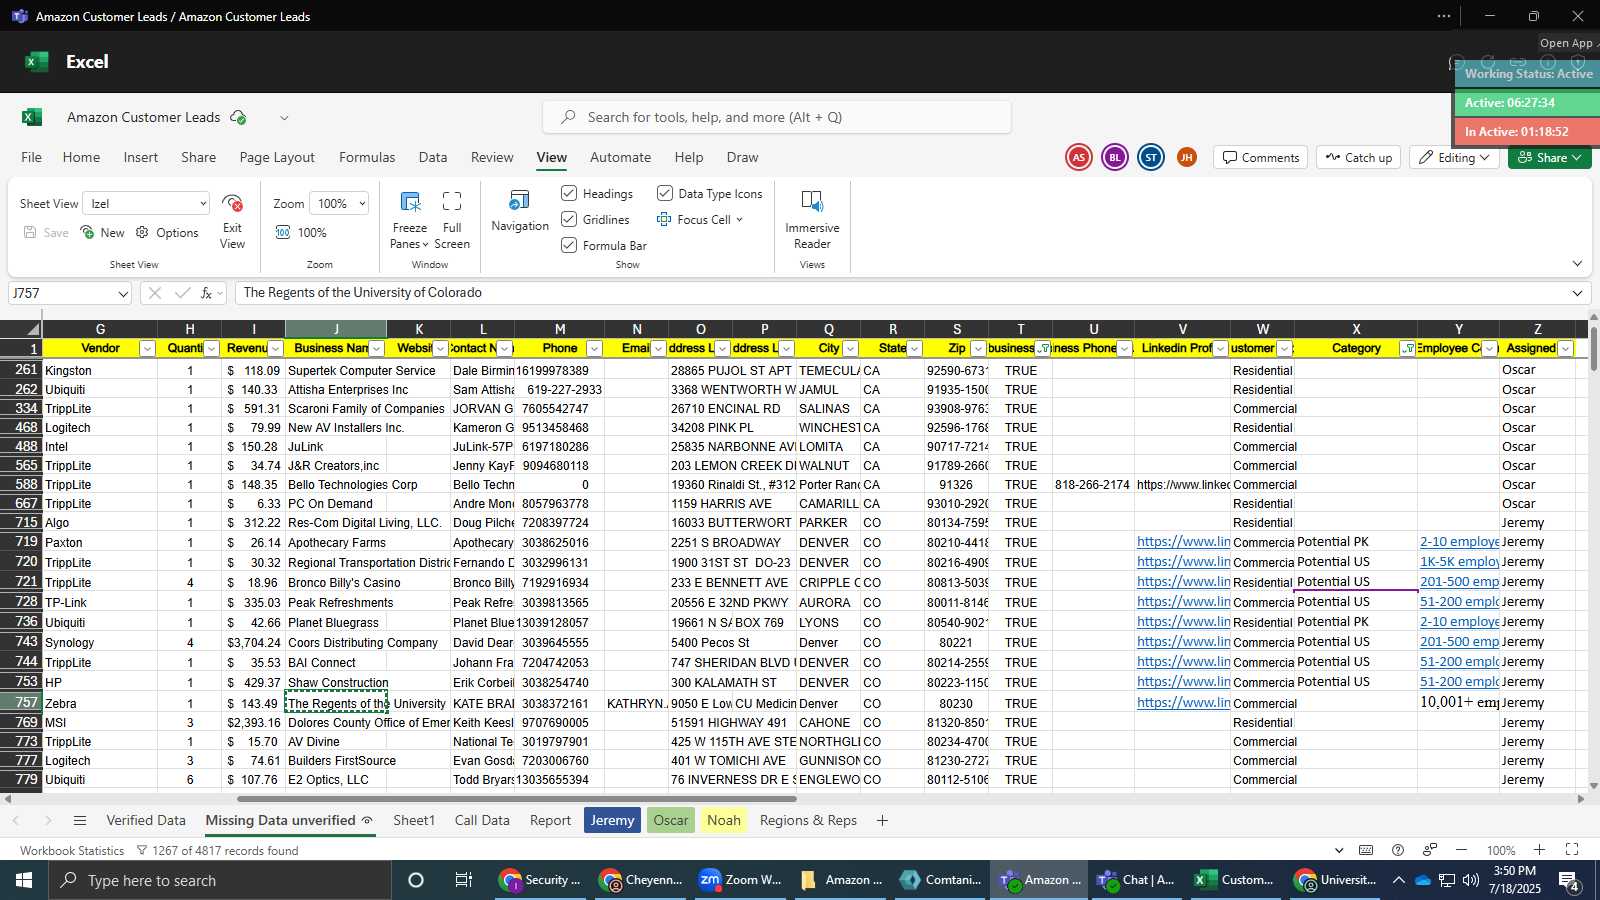
Task: Open the File menu
Action: (32, 157)
